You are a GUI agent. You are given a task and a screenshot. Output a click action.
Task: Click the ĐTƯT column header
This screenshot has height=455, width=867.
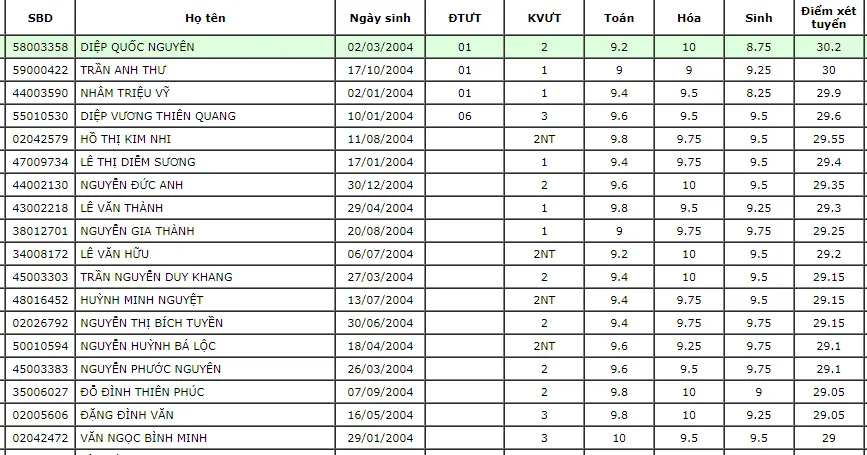click(x=464, y=18)
